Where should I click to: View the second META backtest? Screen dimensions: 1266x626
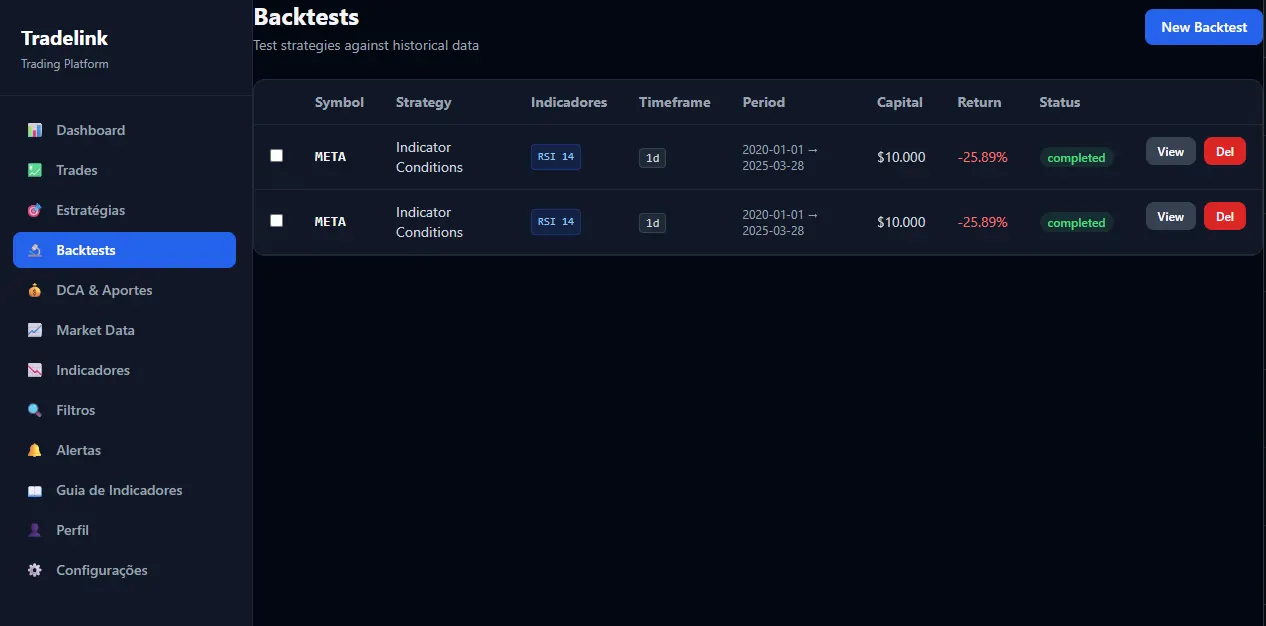[x=1170, y=216]
